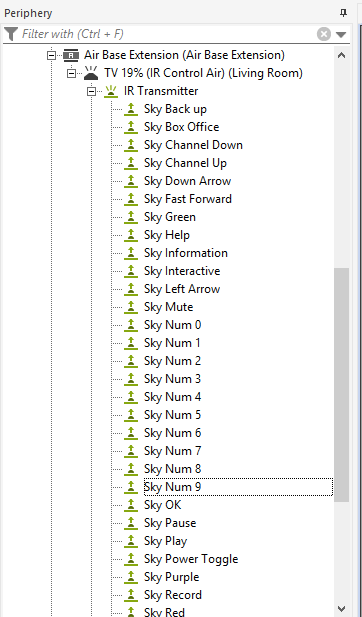Click the icon beside Sky Box Office

[131, 127]
